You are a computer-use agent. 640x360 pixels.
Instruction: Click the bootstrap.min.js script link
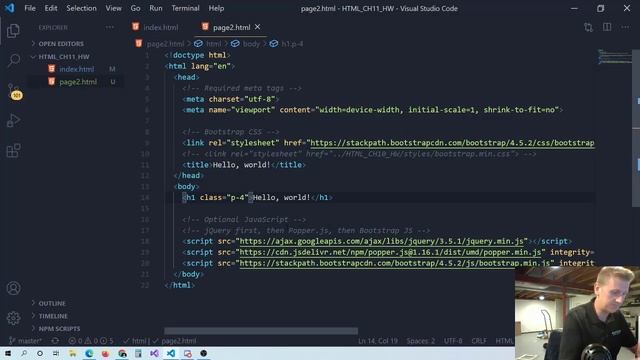(x=395, y=263)
